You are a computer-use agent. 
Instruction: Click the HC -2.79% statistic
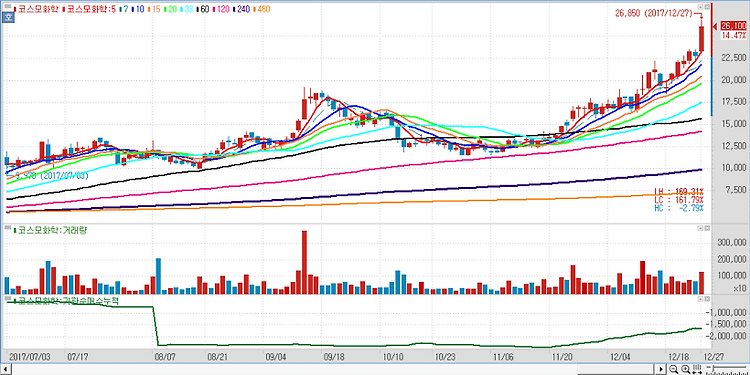tap(679, 209)
